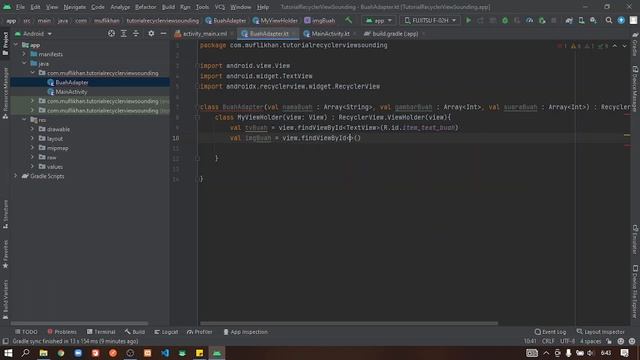Open the app run configuration dropdown
The image size is (640, 360).
379,20
